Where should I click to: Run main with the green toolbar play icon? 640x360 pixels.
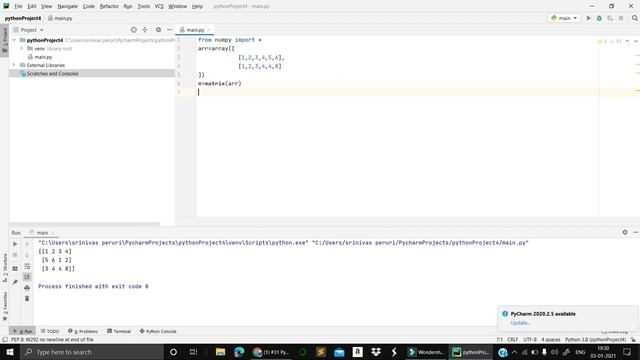(589, 18)
